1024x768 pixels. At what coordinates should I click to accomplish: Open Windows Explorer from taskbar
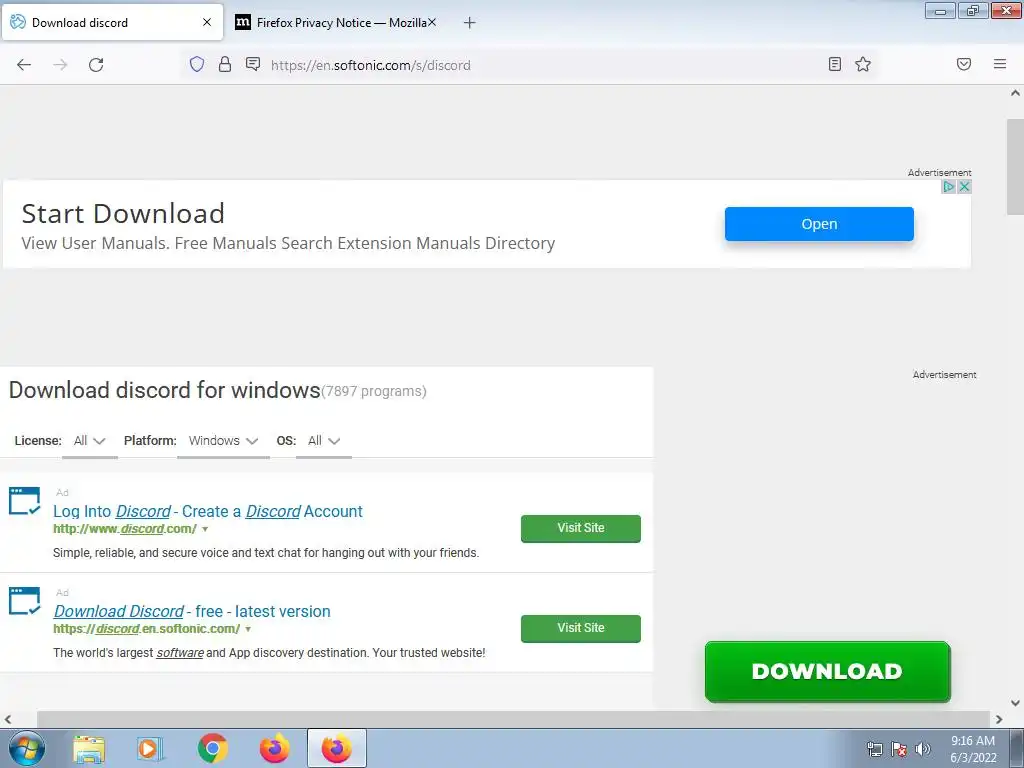click(x=89, y=749)
